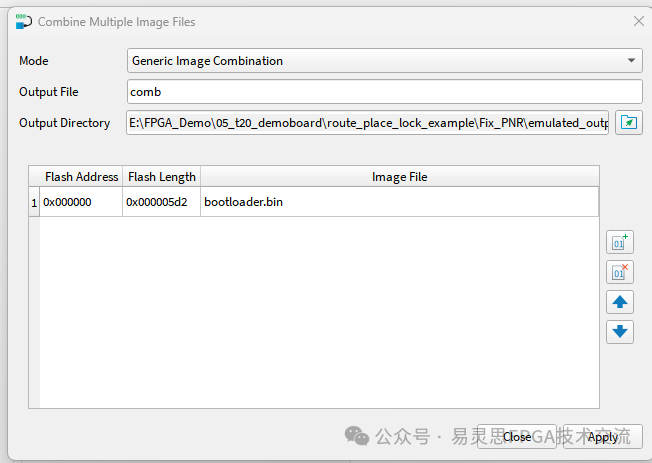The height and width of the screenshot is (463, 652).
Task: Click the Output File text field
Action: (384, 92)
